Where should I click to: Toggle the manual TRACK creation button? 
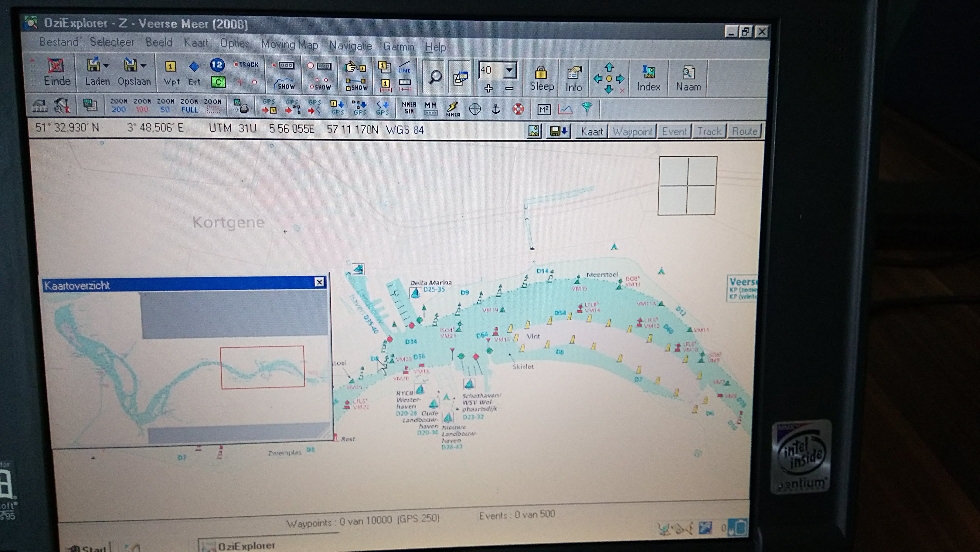tap(246, 64)
